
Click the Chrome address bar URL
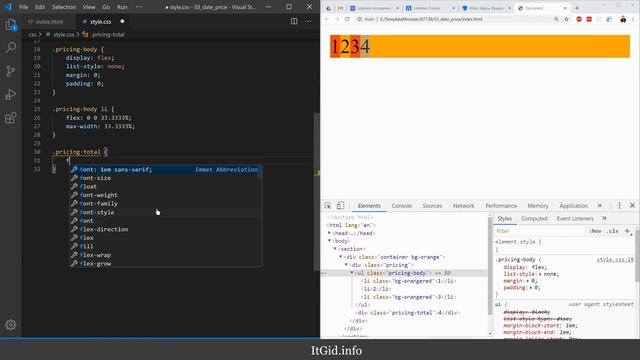coord(431,19)
